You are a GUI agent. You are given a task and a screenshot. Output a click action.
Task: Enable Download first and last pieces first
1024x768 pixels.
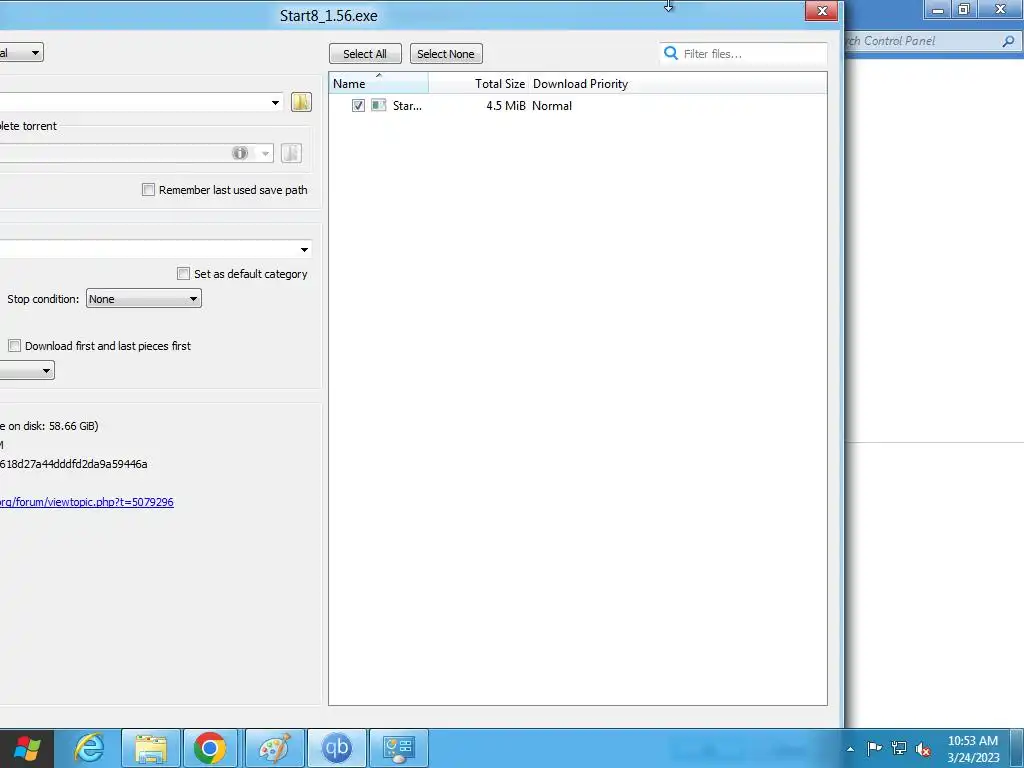[14, 345]
